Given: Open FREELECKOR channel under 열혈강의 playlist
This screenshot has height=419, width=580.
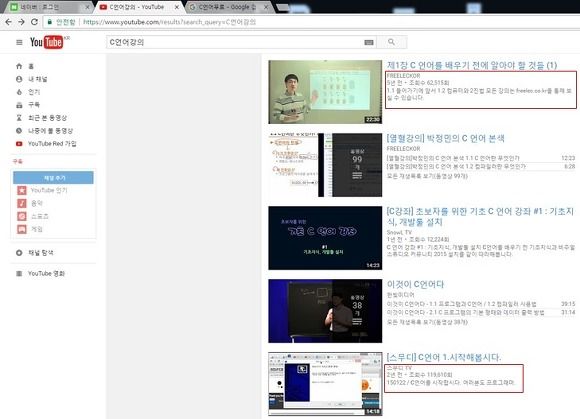Looking at the screenshot, I should click(x=403, y=149).
